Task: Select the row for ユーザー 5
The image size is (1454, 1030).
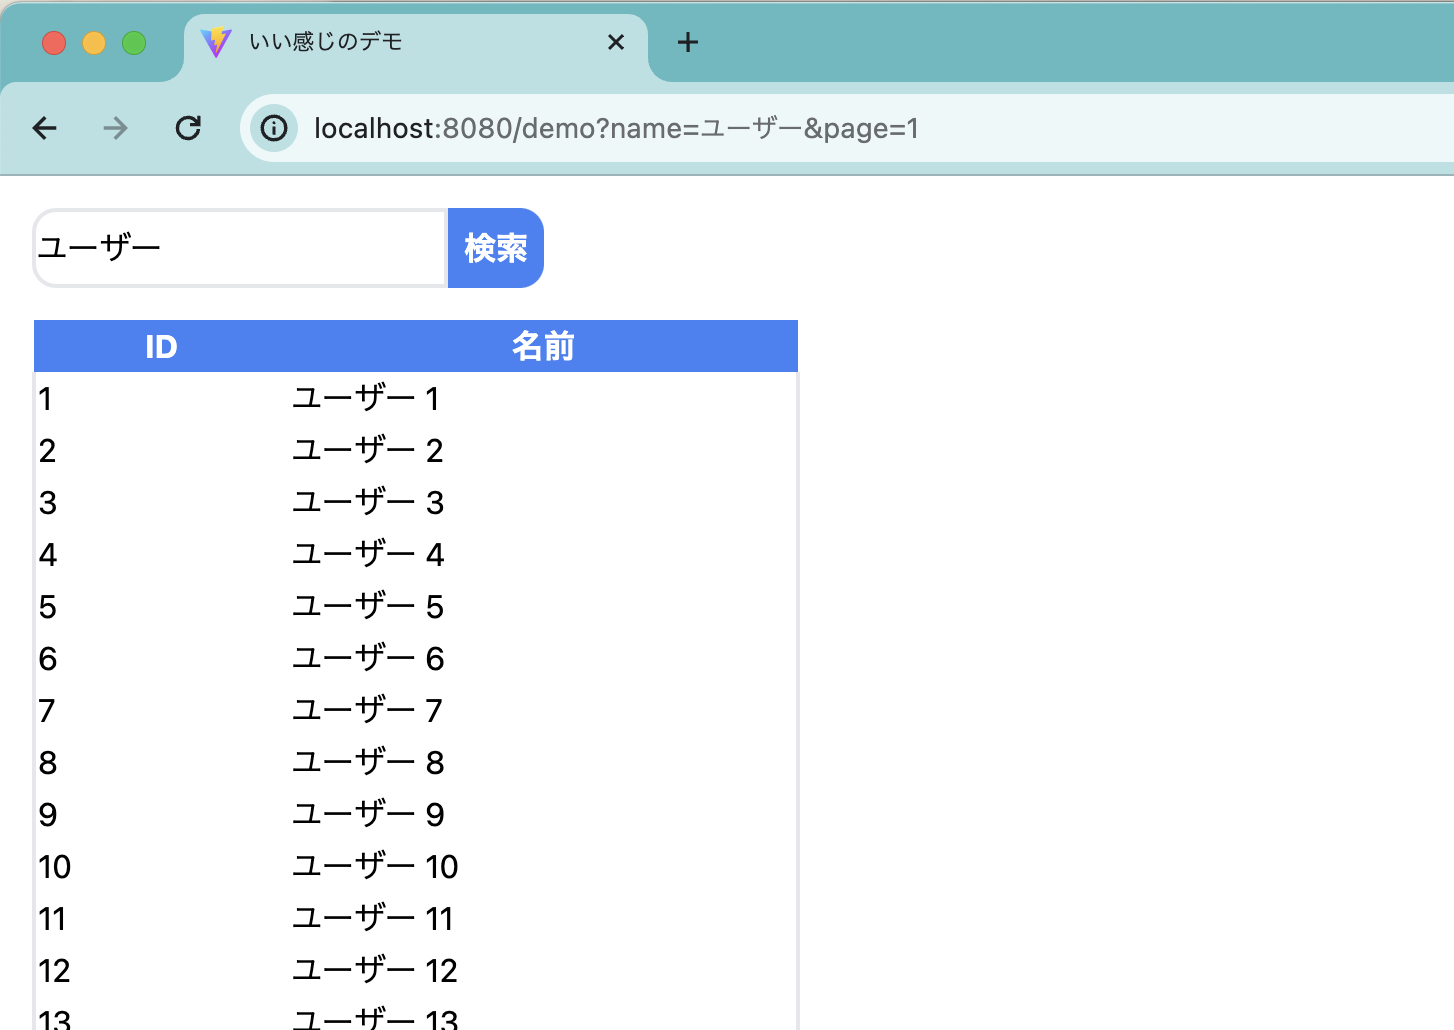Action: click(366, 606)
